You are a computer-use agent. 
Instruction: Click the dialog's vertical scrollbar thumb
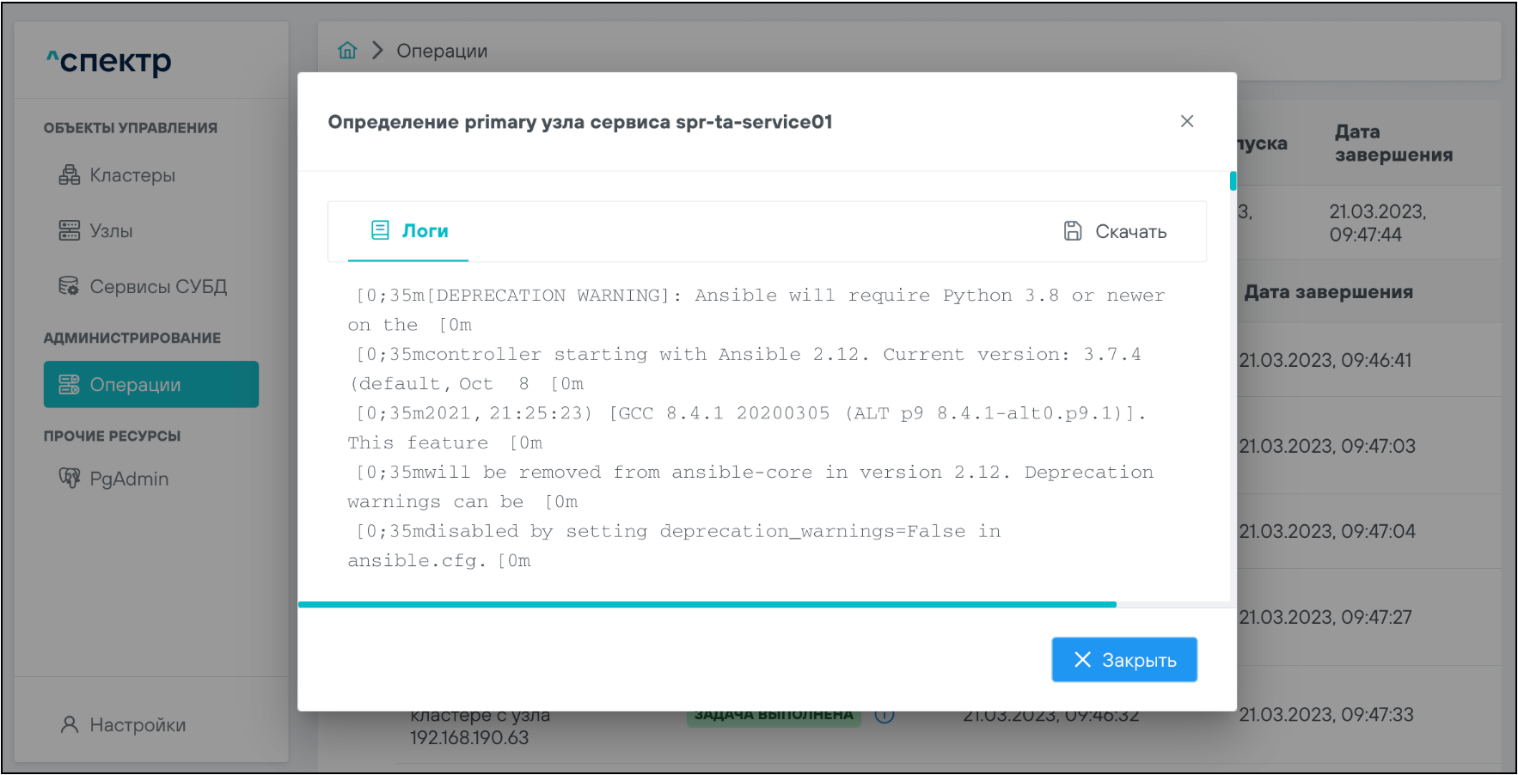tap(1233, 181)
